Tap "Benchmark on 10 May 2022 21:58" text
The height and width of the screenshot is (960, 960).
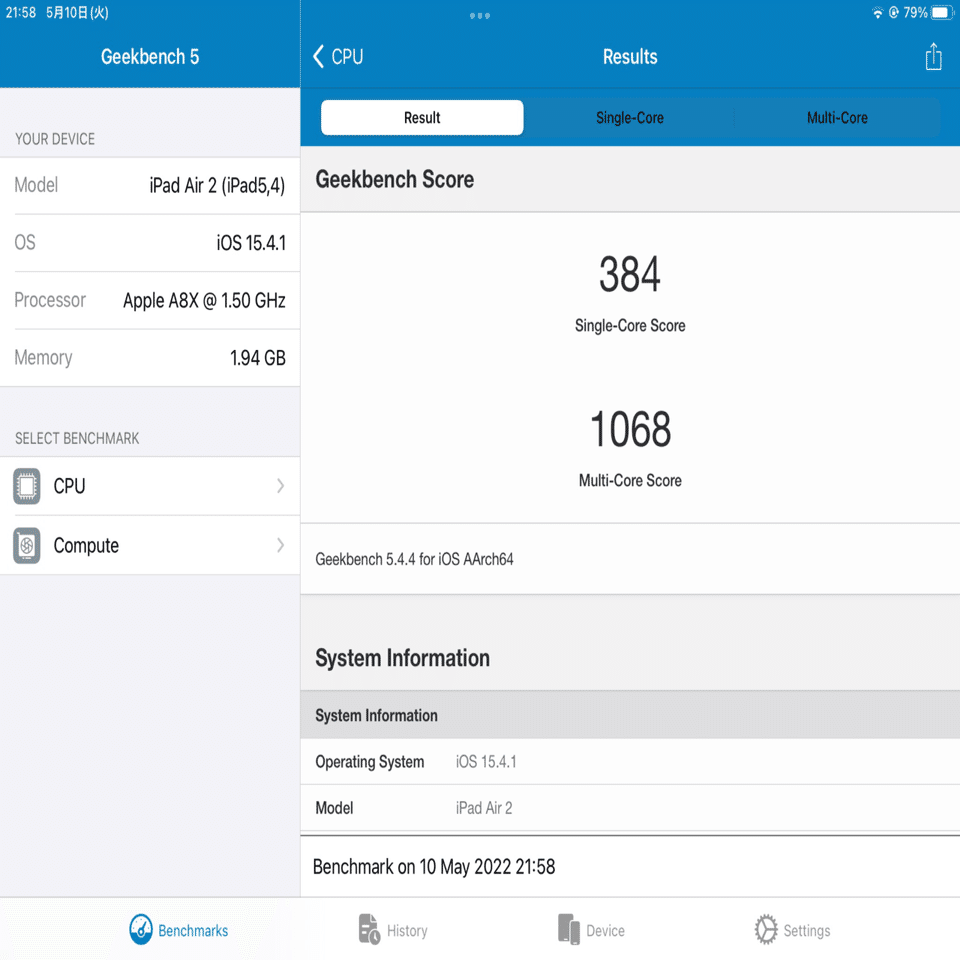pyautogui.click(x=433, y=867)
